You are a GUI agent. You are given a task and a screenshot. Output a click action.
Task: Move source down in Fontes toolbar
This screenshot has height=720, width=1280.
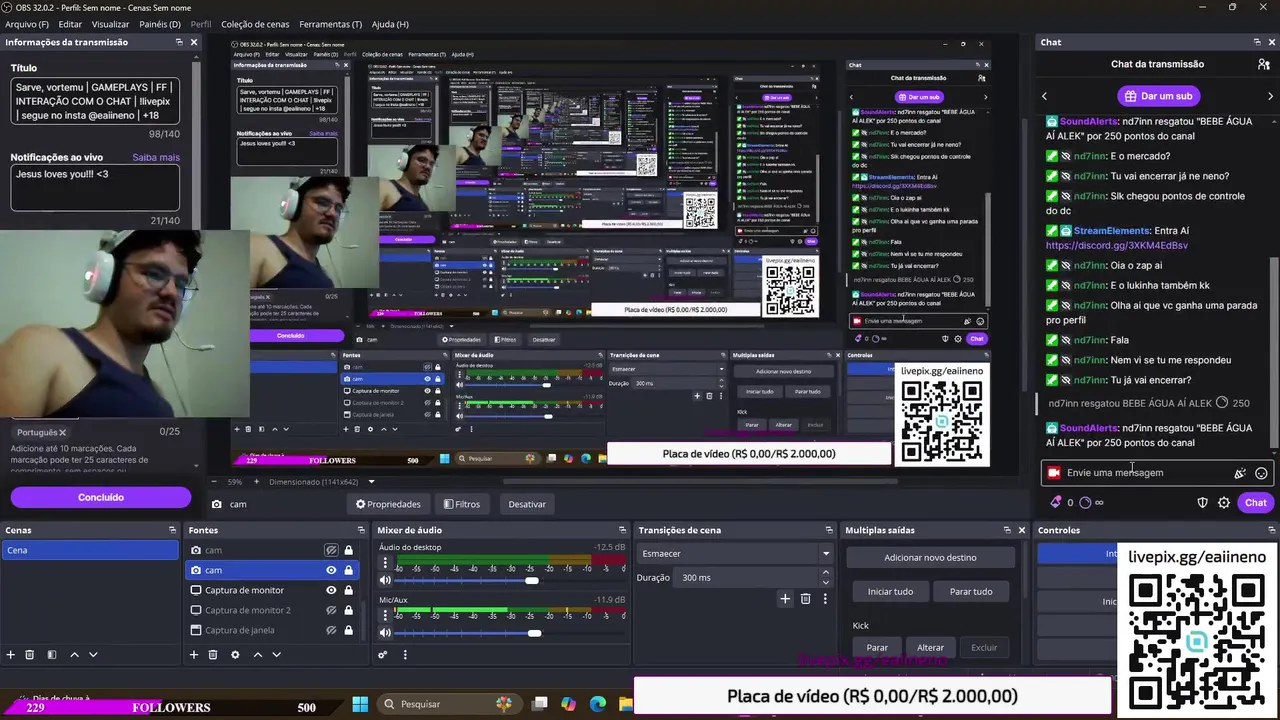point(276,655)
